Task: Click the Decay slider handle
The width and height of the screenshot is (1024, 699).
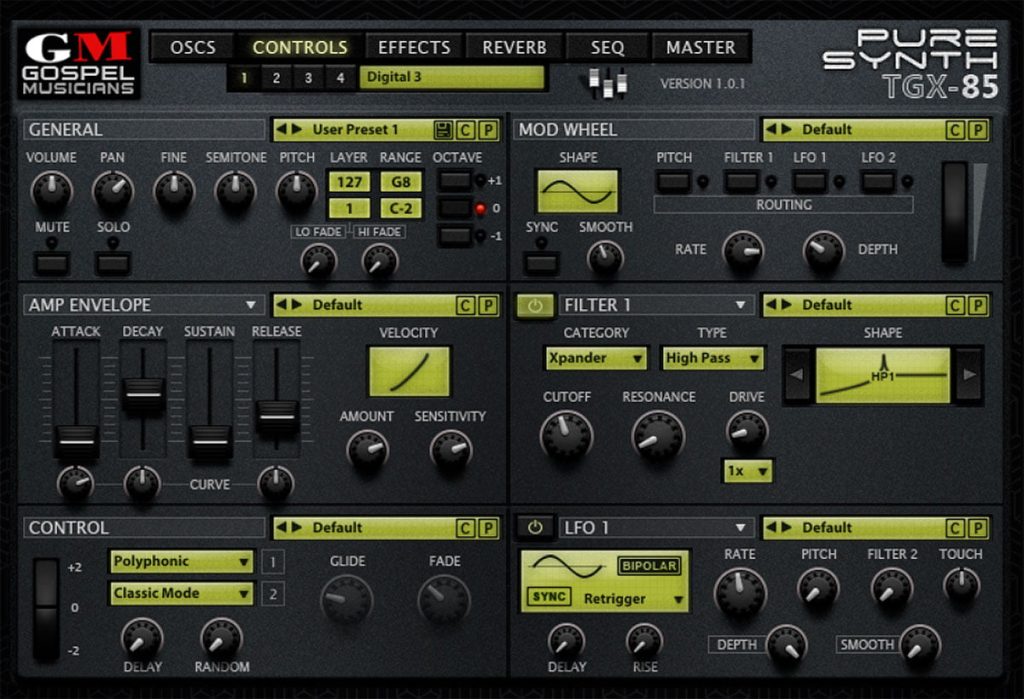Action: [x=143, y=394]
